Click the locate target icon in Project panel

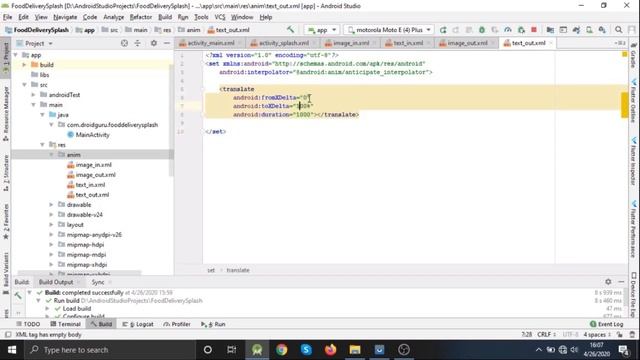pos(124,43)
